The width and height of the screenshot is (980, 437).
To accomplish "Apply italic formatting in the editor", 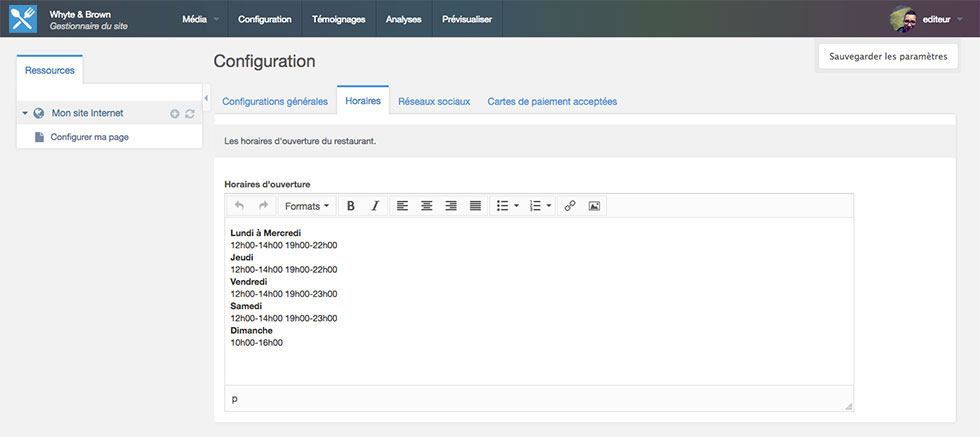I will coord(375,206).
